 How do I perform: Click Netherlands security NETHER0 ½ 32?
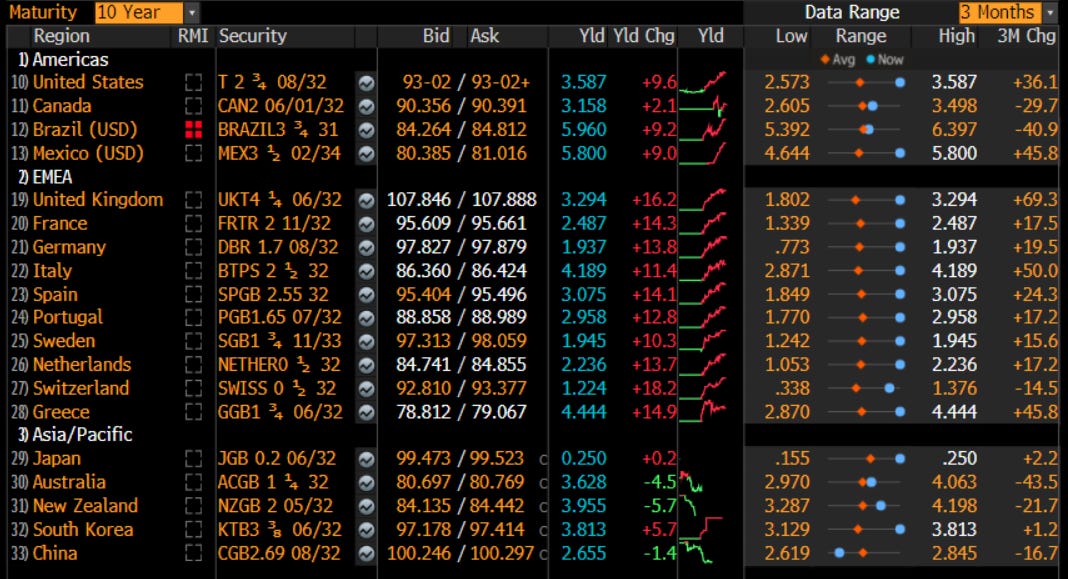[x=279, y=365]
